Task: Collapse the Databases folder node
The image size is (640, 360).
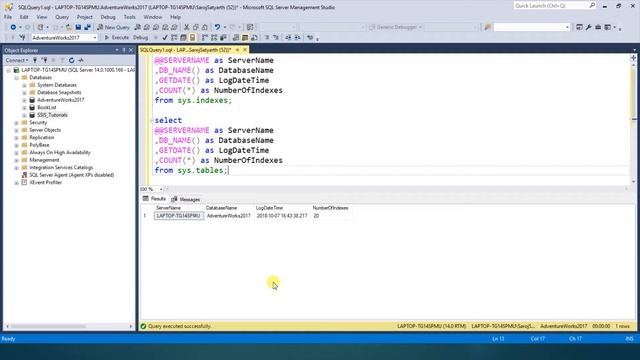Action: coord(16,78)
